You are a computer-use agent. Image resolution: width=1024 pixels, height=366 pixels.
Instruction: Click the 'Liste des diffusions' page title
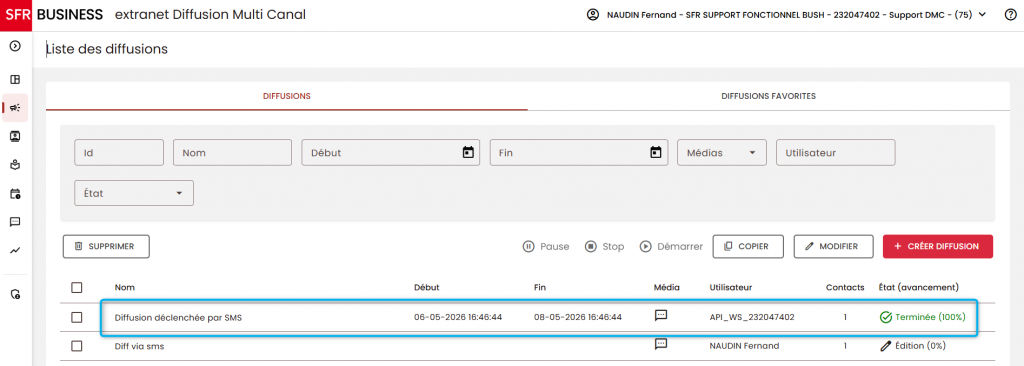pos(106,49)
